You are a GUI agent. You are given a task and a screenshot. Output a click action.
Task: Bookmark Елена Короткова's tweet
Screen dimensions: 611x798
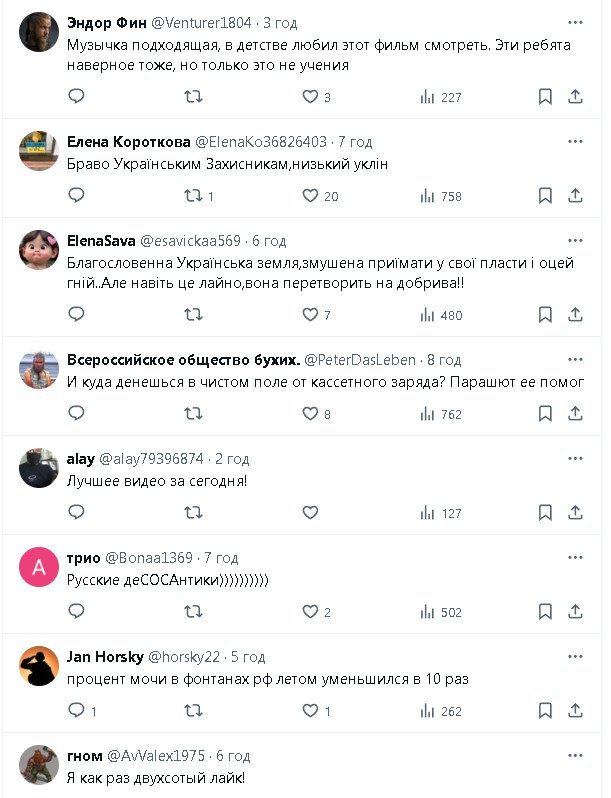545,196
